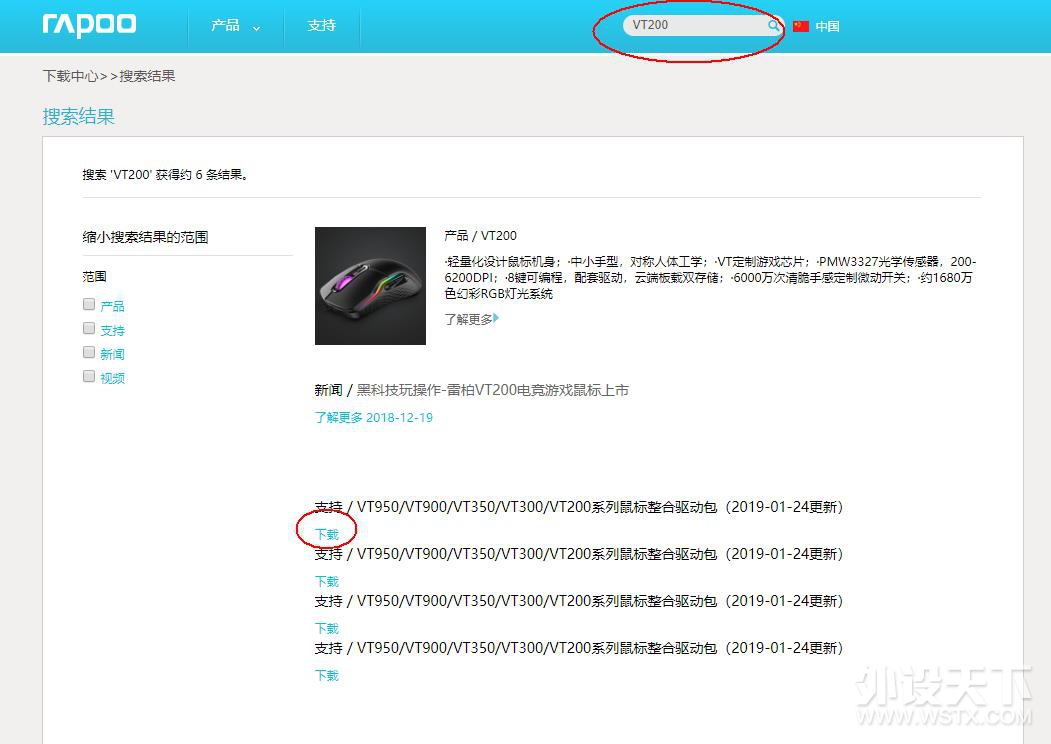The image size is (1051, 744).
Task: Click 下载 under third driver result
Action: 327,628
